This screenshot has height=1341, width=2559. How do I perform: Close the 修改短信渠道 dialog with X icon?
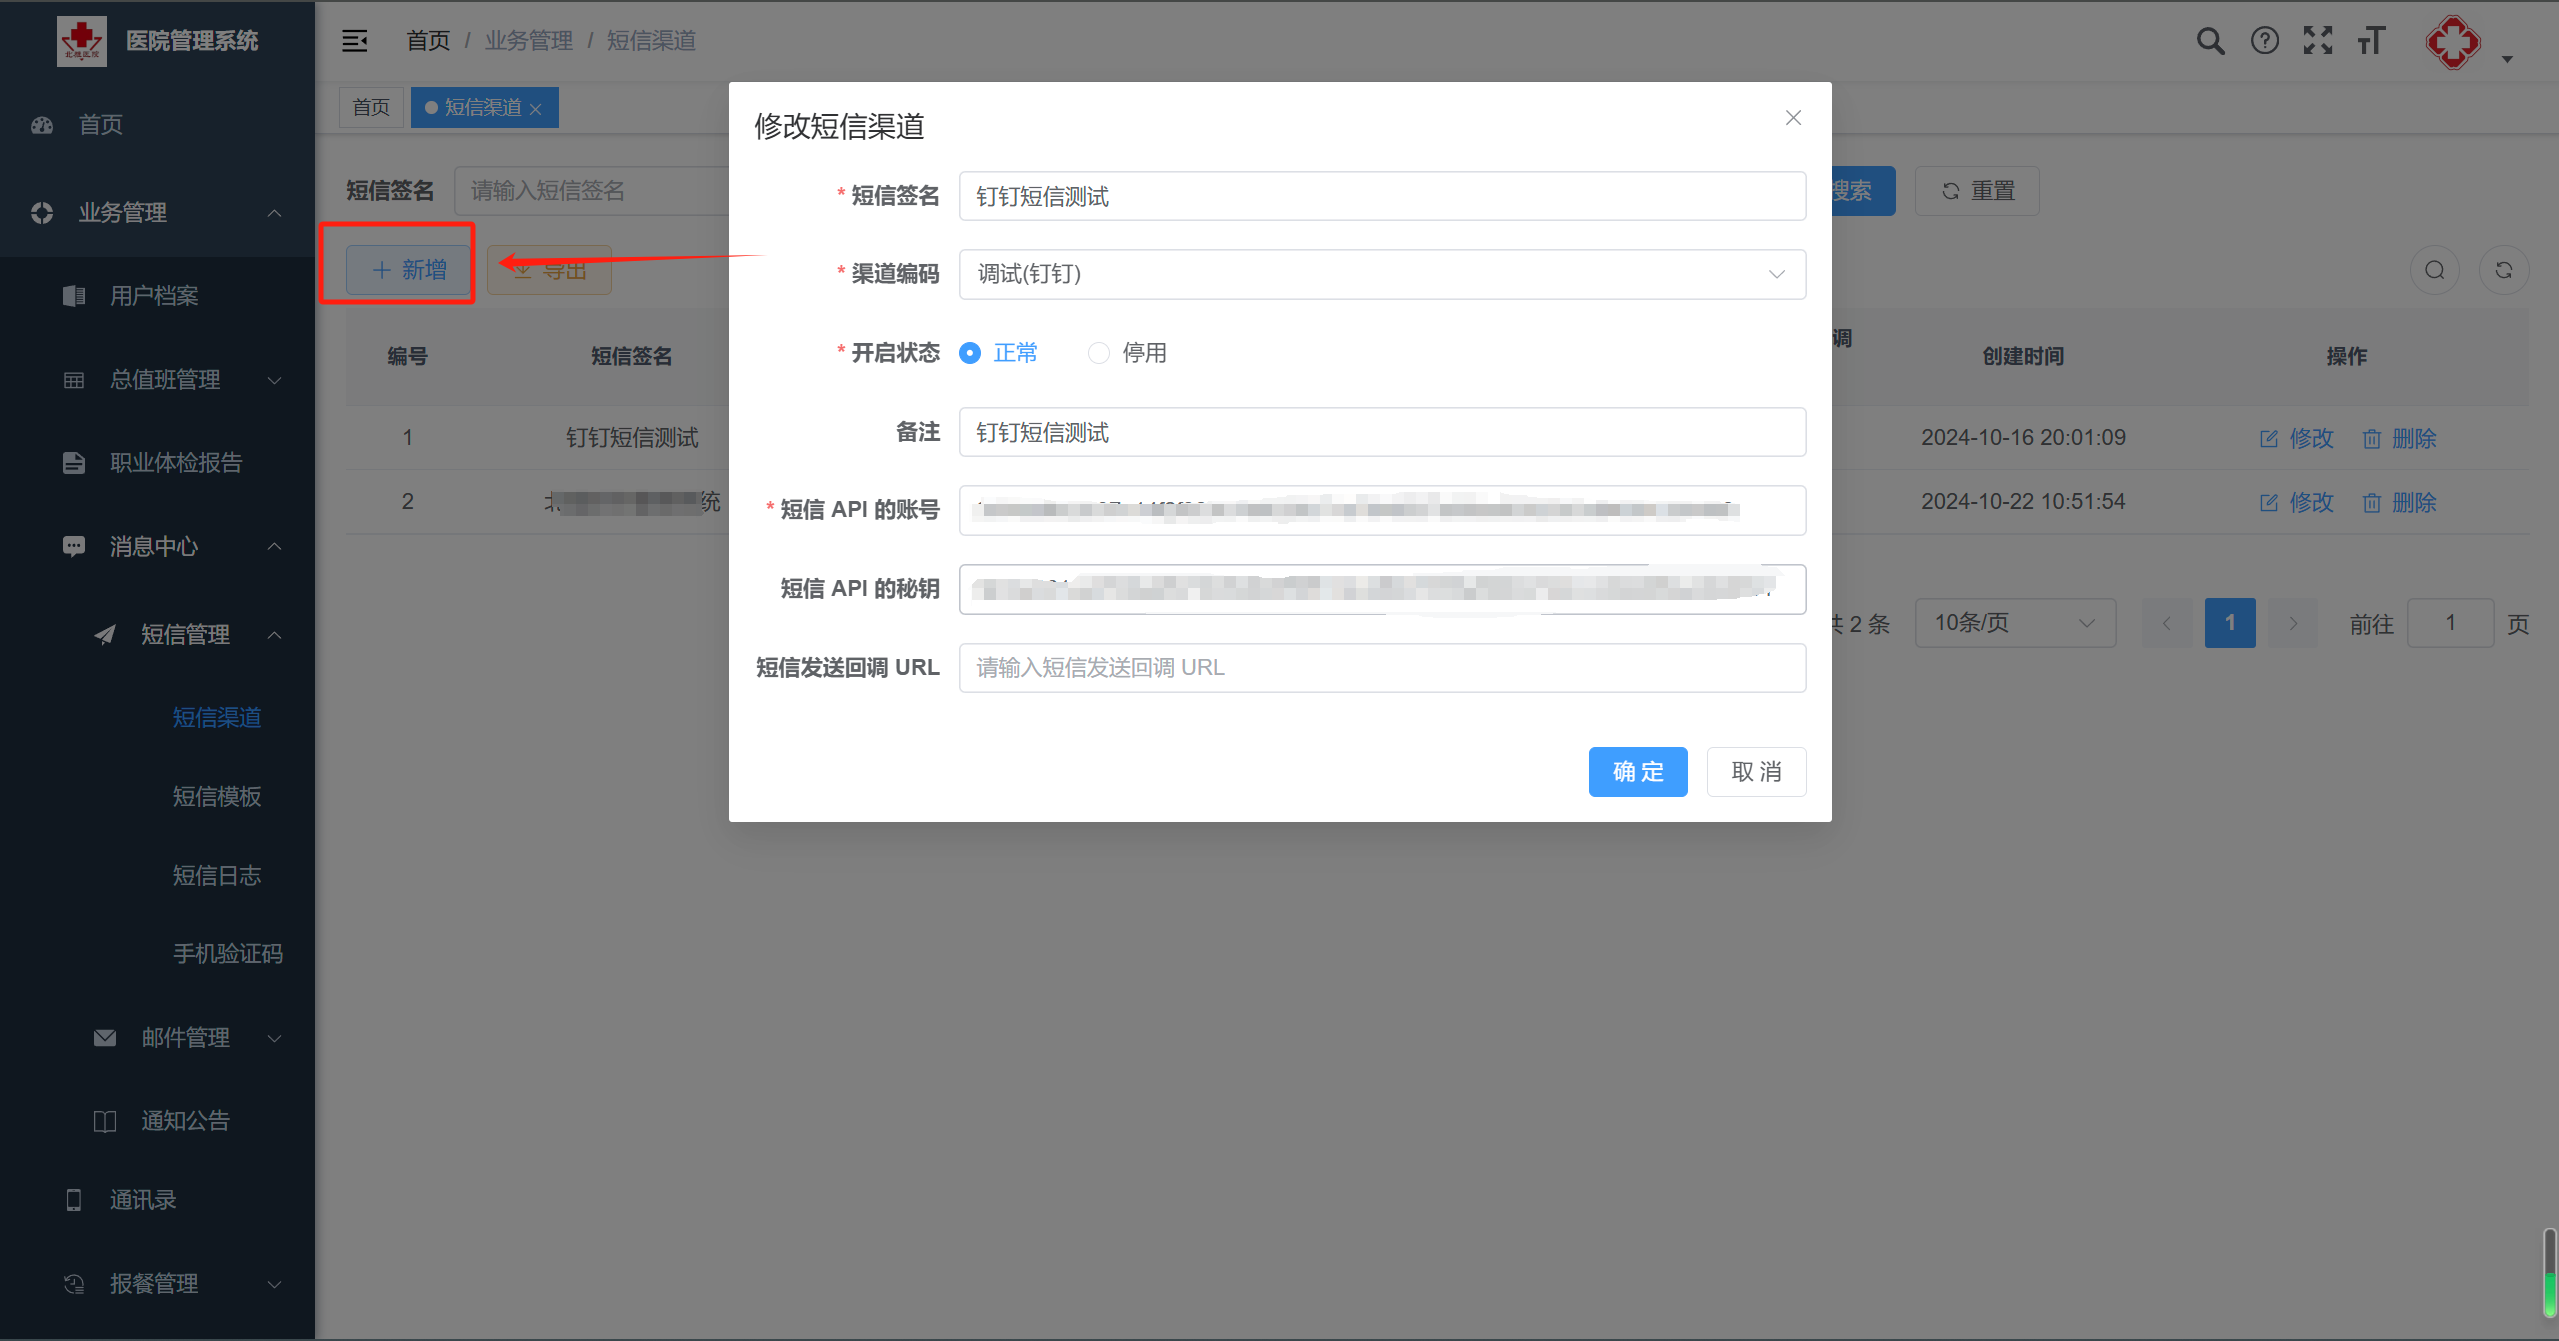1793,118
